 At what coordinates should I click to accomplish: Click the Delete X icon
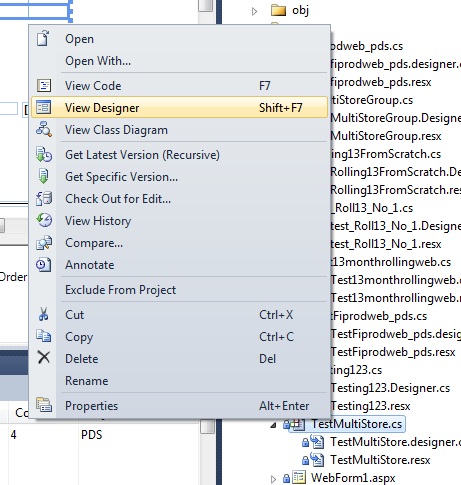click(x=44, y=357)
